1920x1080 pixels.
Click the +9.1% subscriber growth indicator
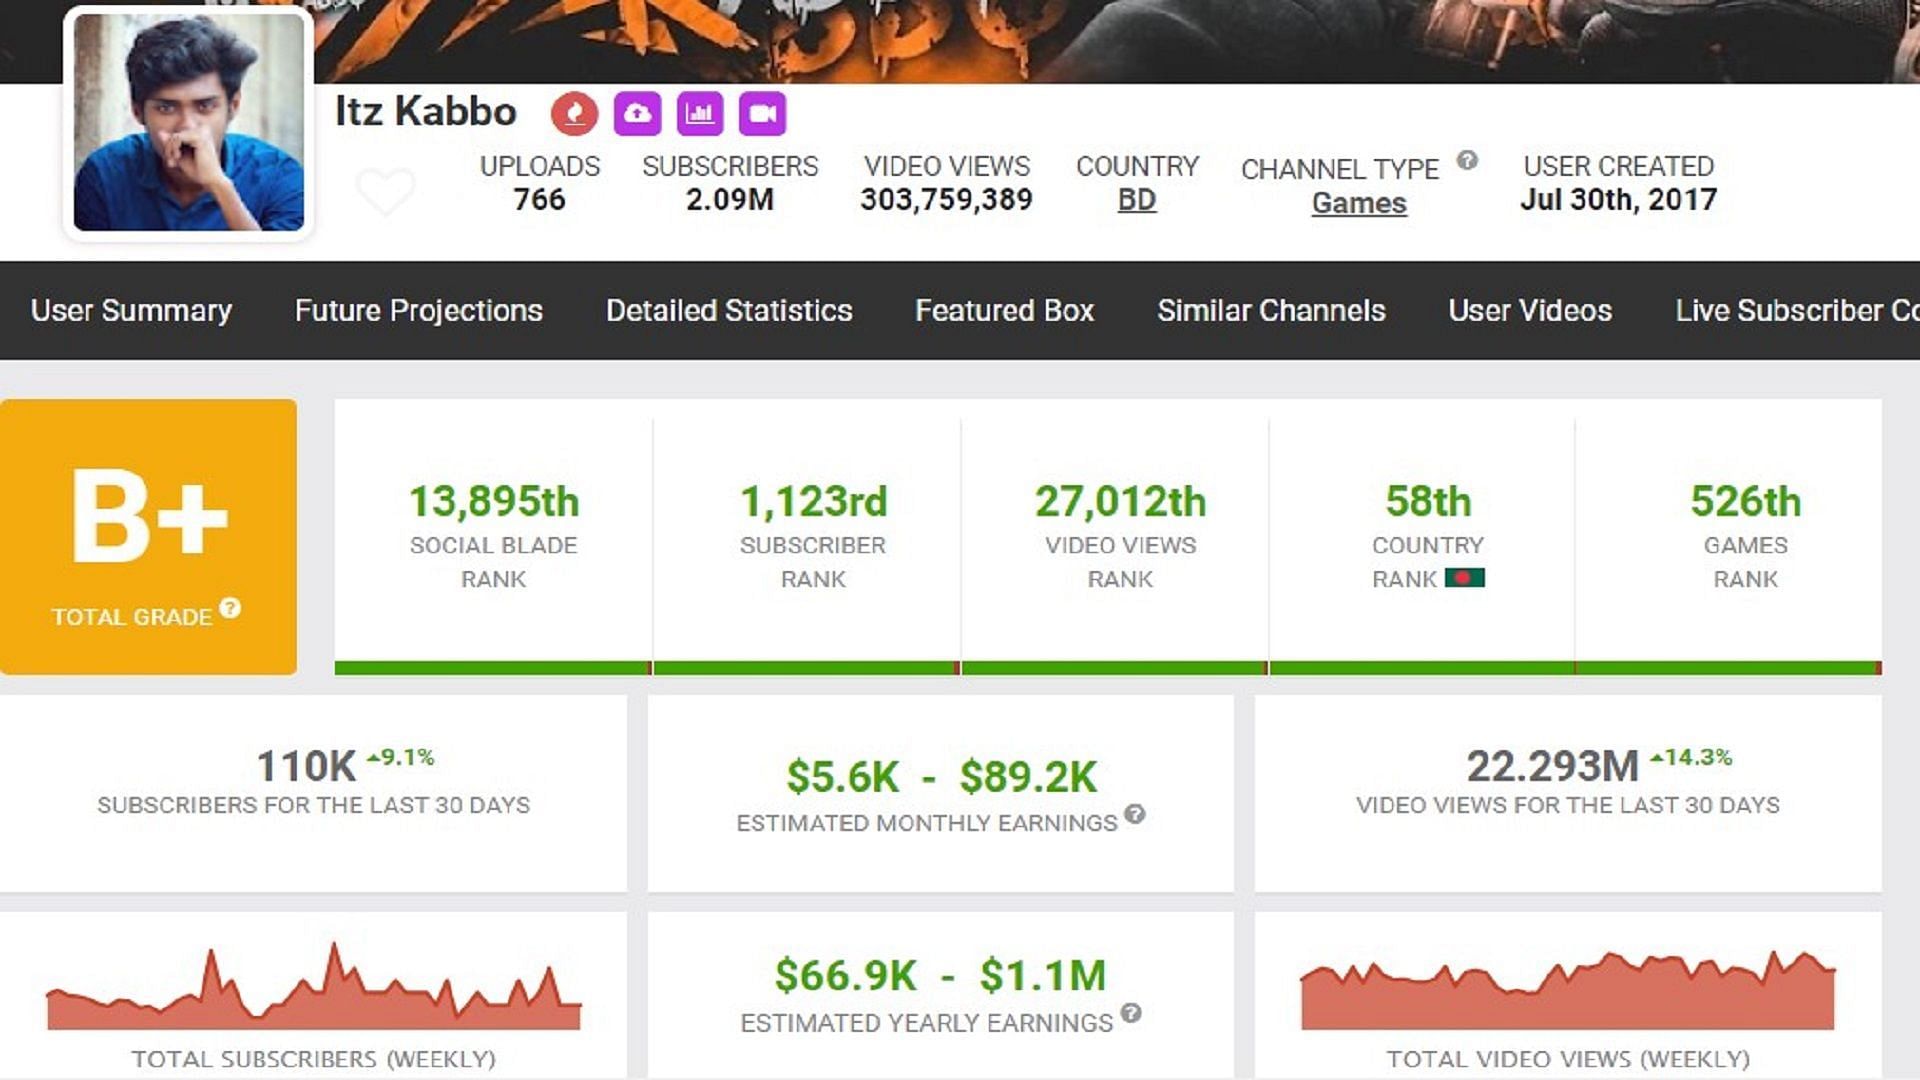point(400,757)
